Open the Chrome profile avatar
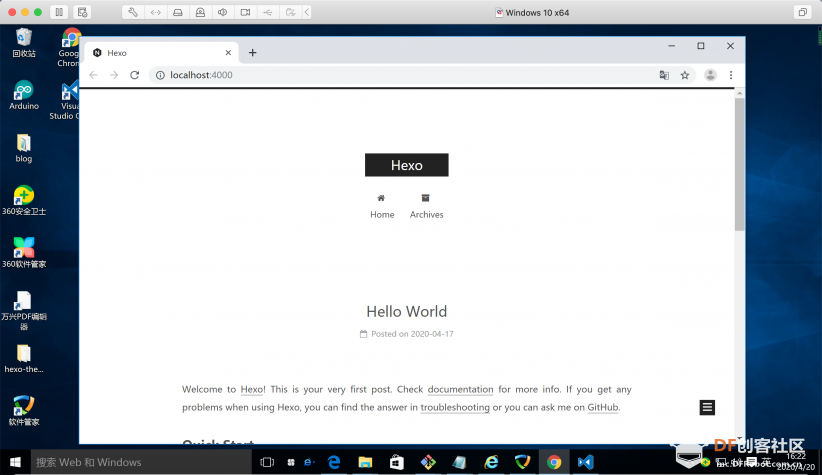Viewport: 822px width, 475px height. tap(710, 75)
